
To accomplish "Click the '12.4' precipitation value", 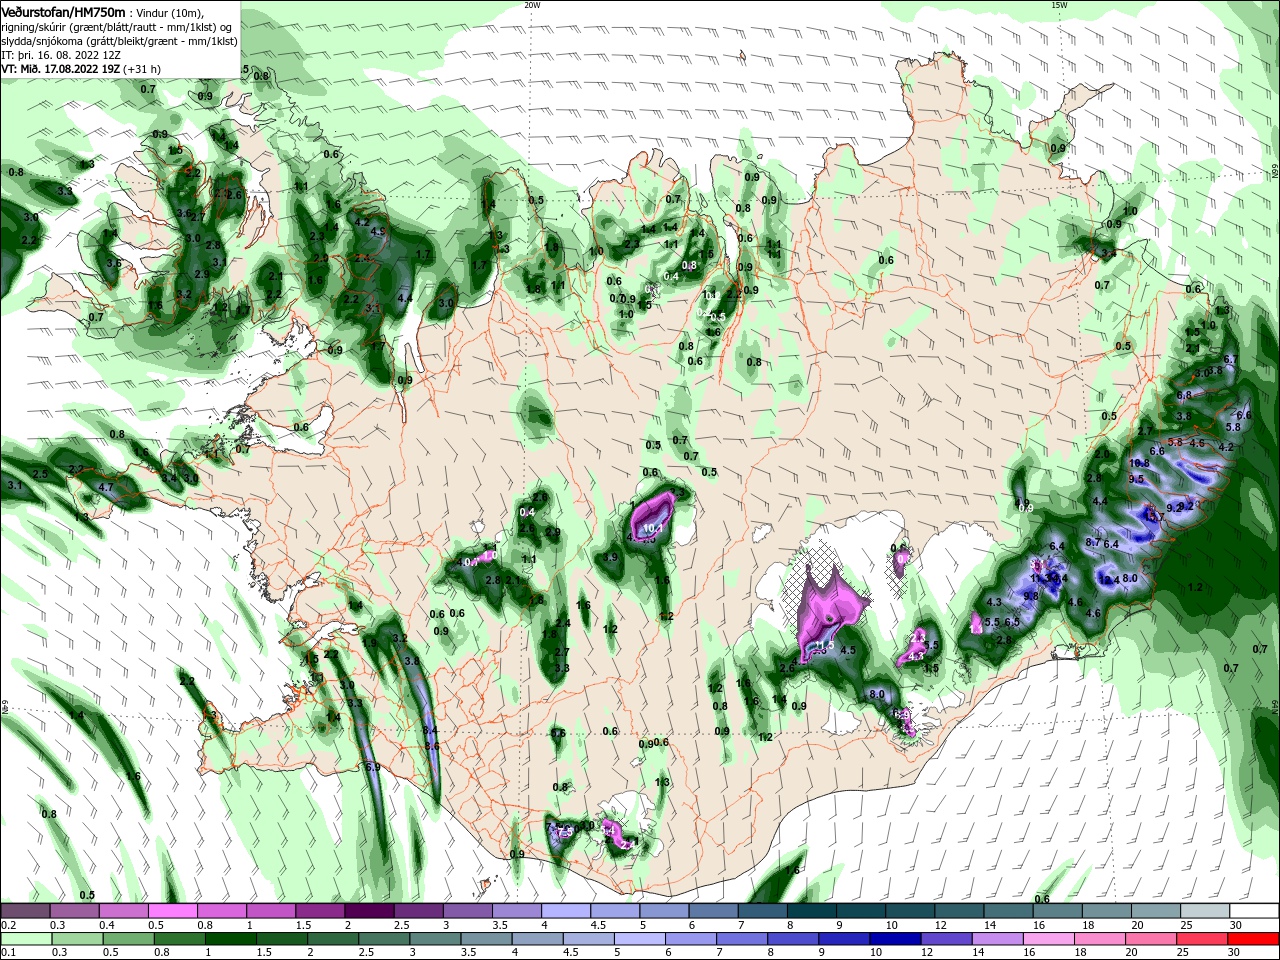I will click(x=1108, y=579).
